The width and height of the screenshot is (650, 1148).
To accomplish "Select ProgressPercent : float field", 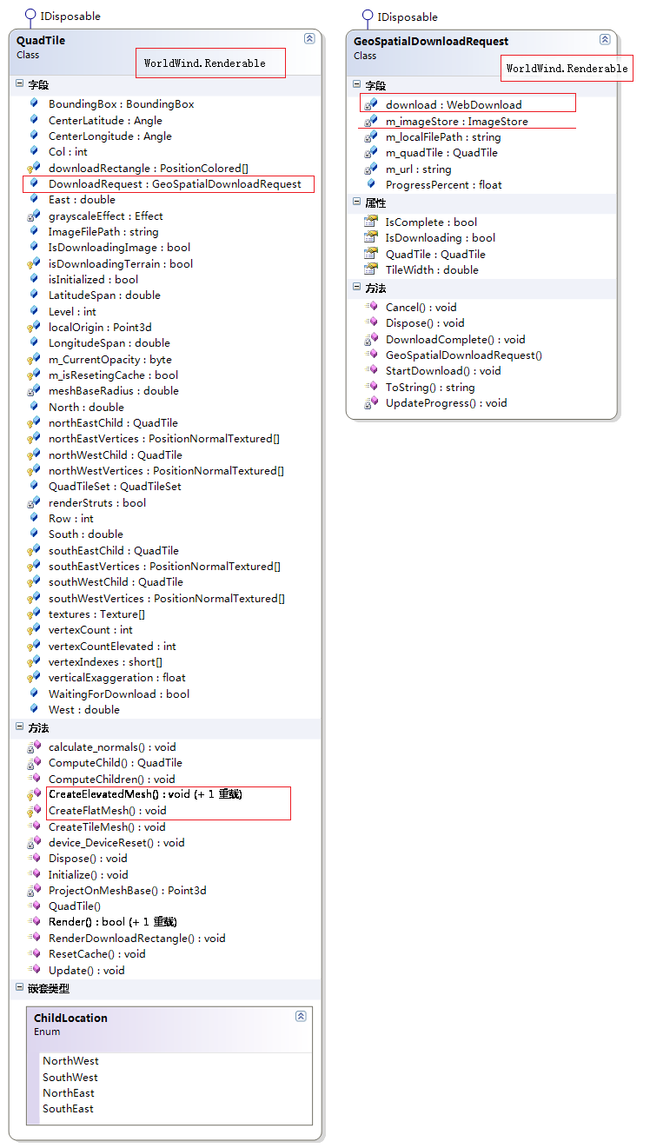I will click(444, 184).
